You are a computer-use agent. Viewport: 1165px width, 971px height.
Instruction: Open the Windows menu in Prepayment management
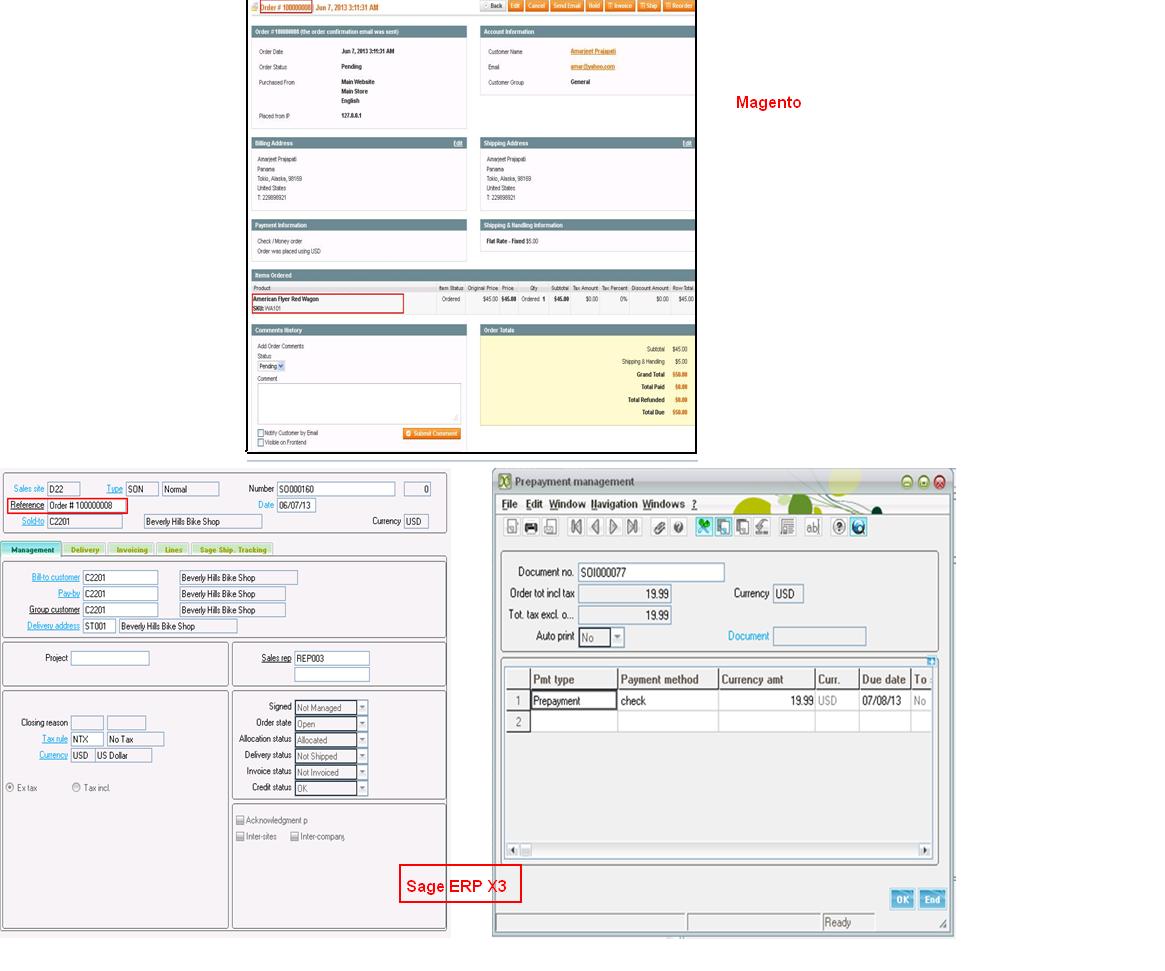(663, 504)
